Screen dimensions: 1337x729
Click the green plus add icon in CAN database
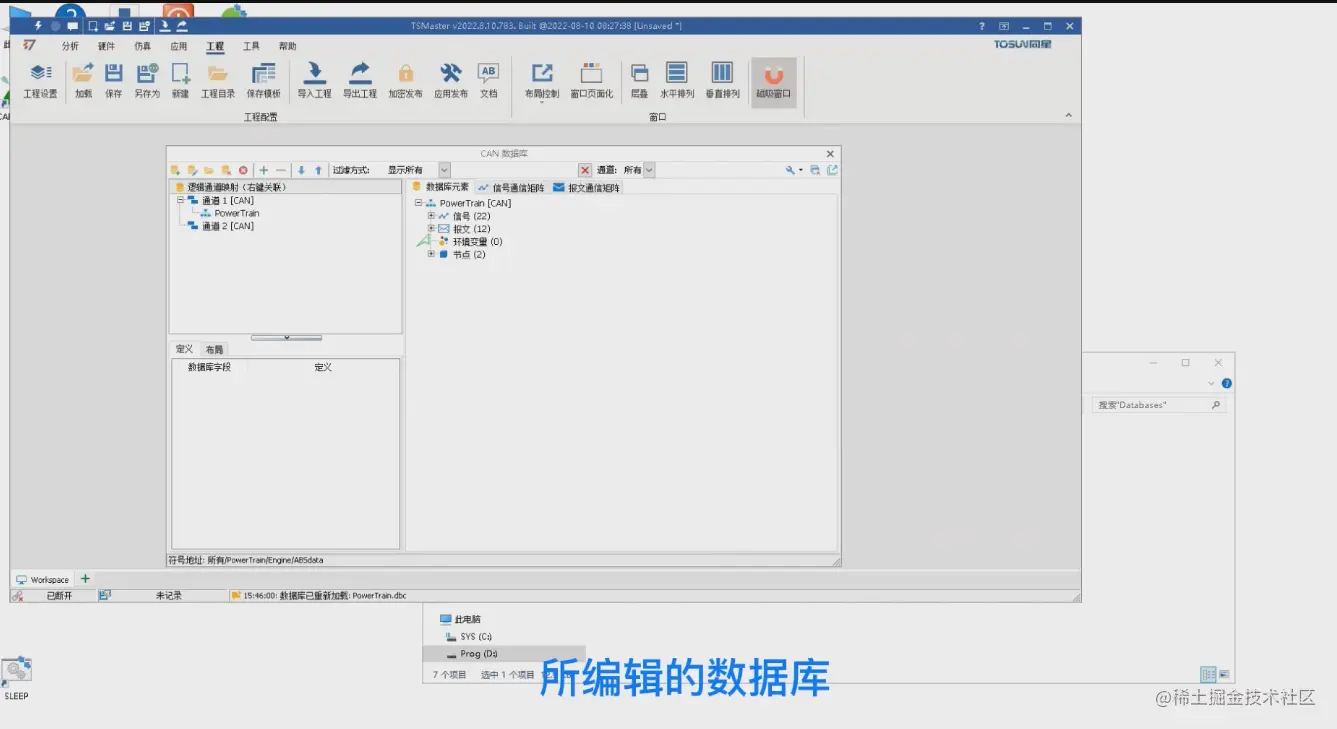[264, 170]
